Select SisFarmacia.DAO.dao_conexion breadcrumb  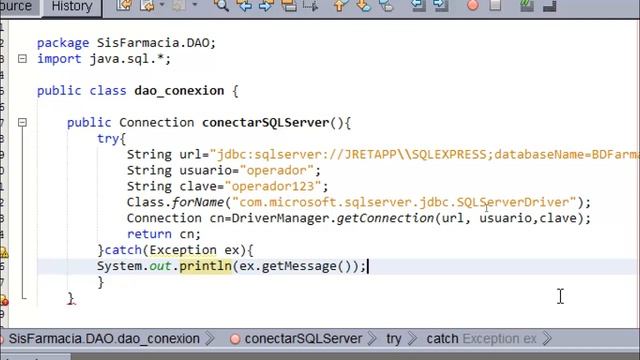click(x=104, y=339)
